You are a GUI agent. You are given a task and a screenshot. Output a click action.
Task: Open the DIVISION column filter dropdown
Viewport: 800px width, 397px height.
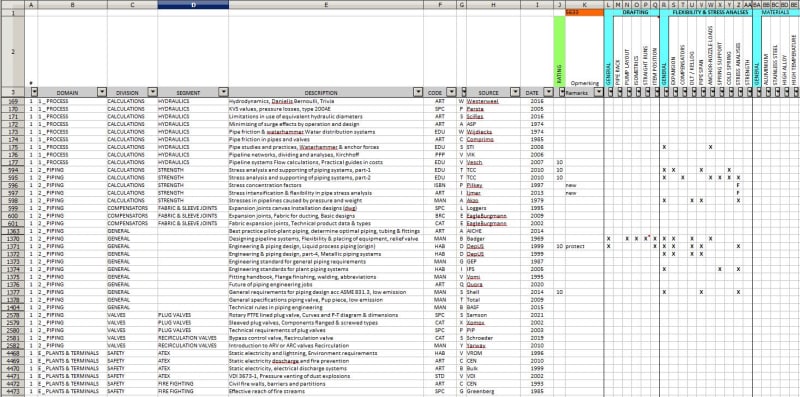(x=153, y=92)
